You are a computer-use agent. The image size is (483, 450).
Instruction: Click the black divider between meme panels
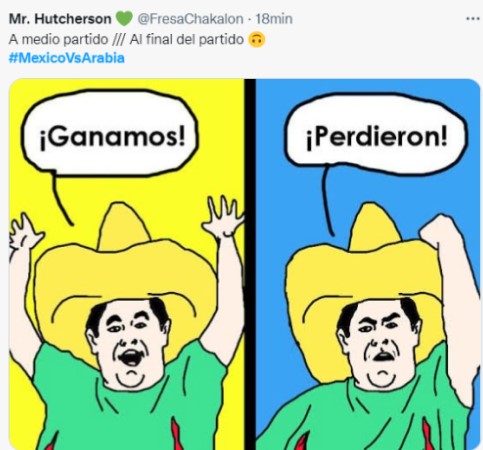pos(250,264)
